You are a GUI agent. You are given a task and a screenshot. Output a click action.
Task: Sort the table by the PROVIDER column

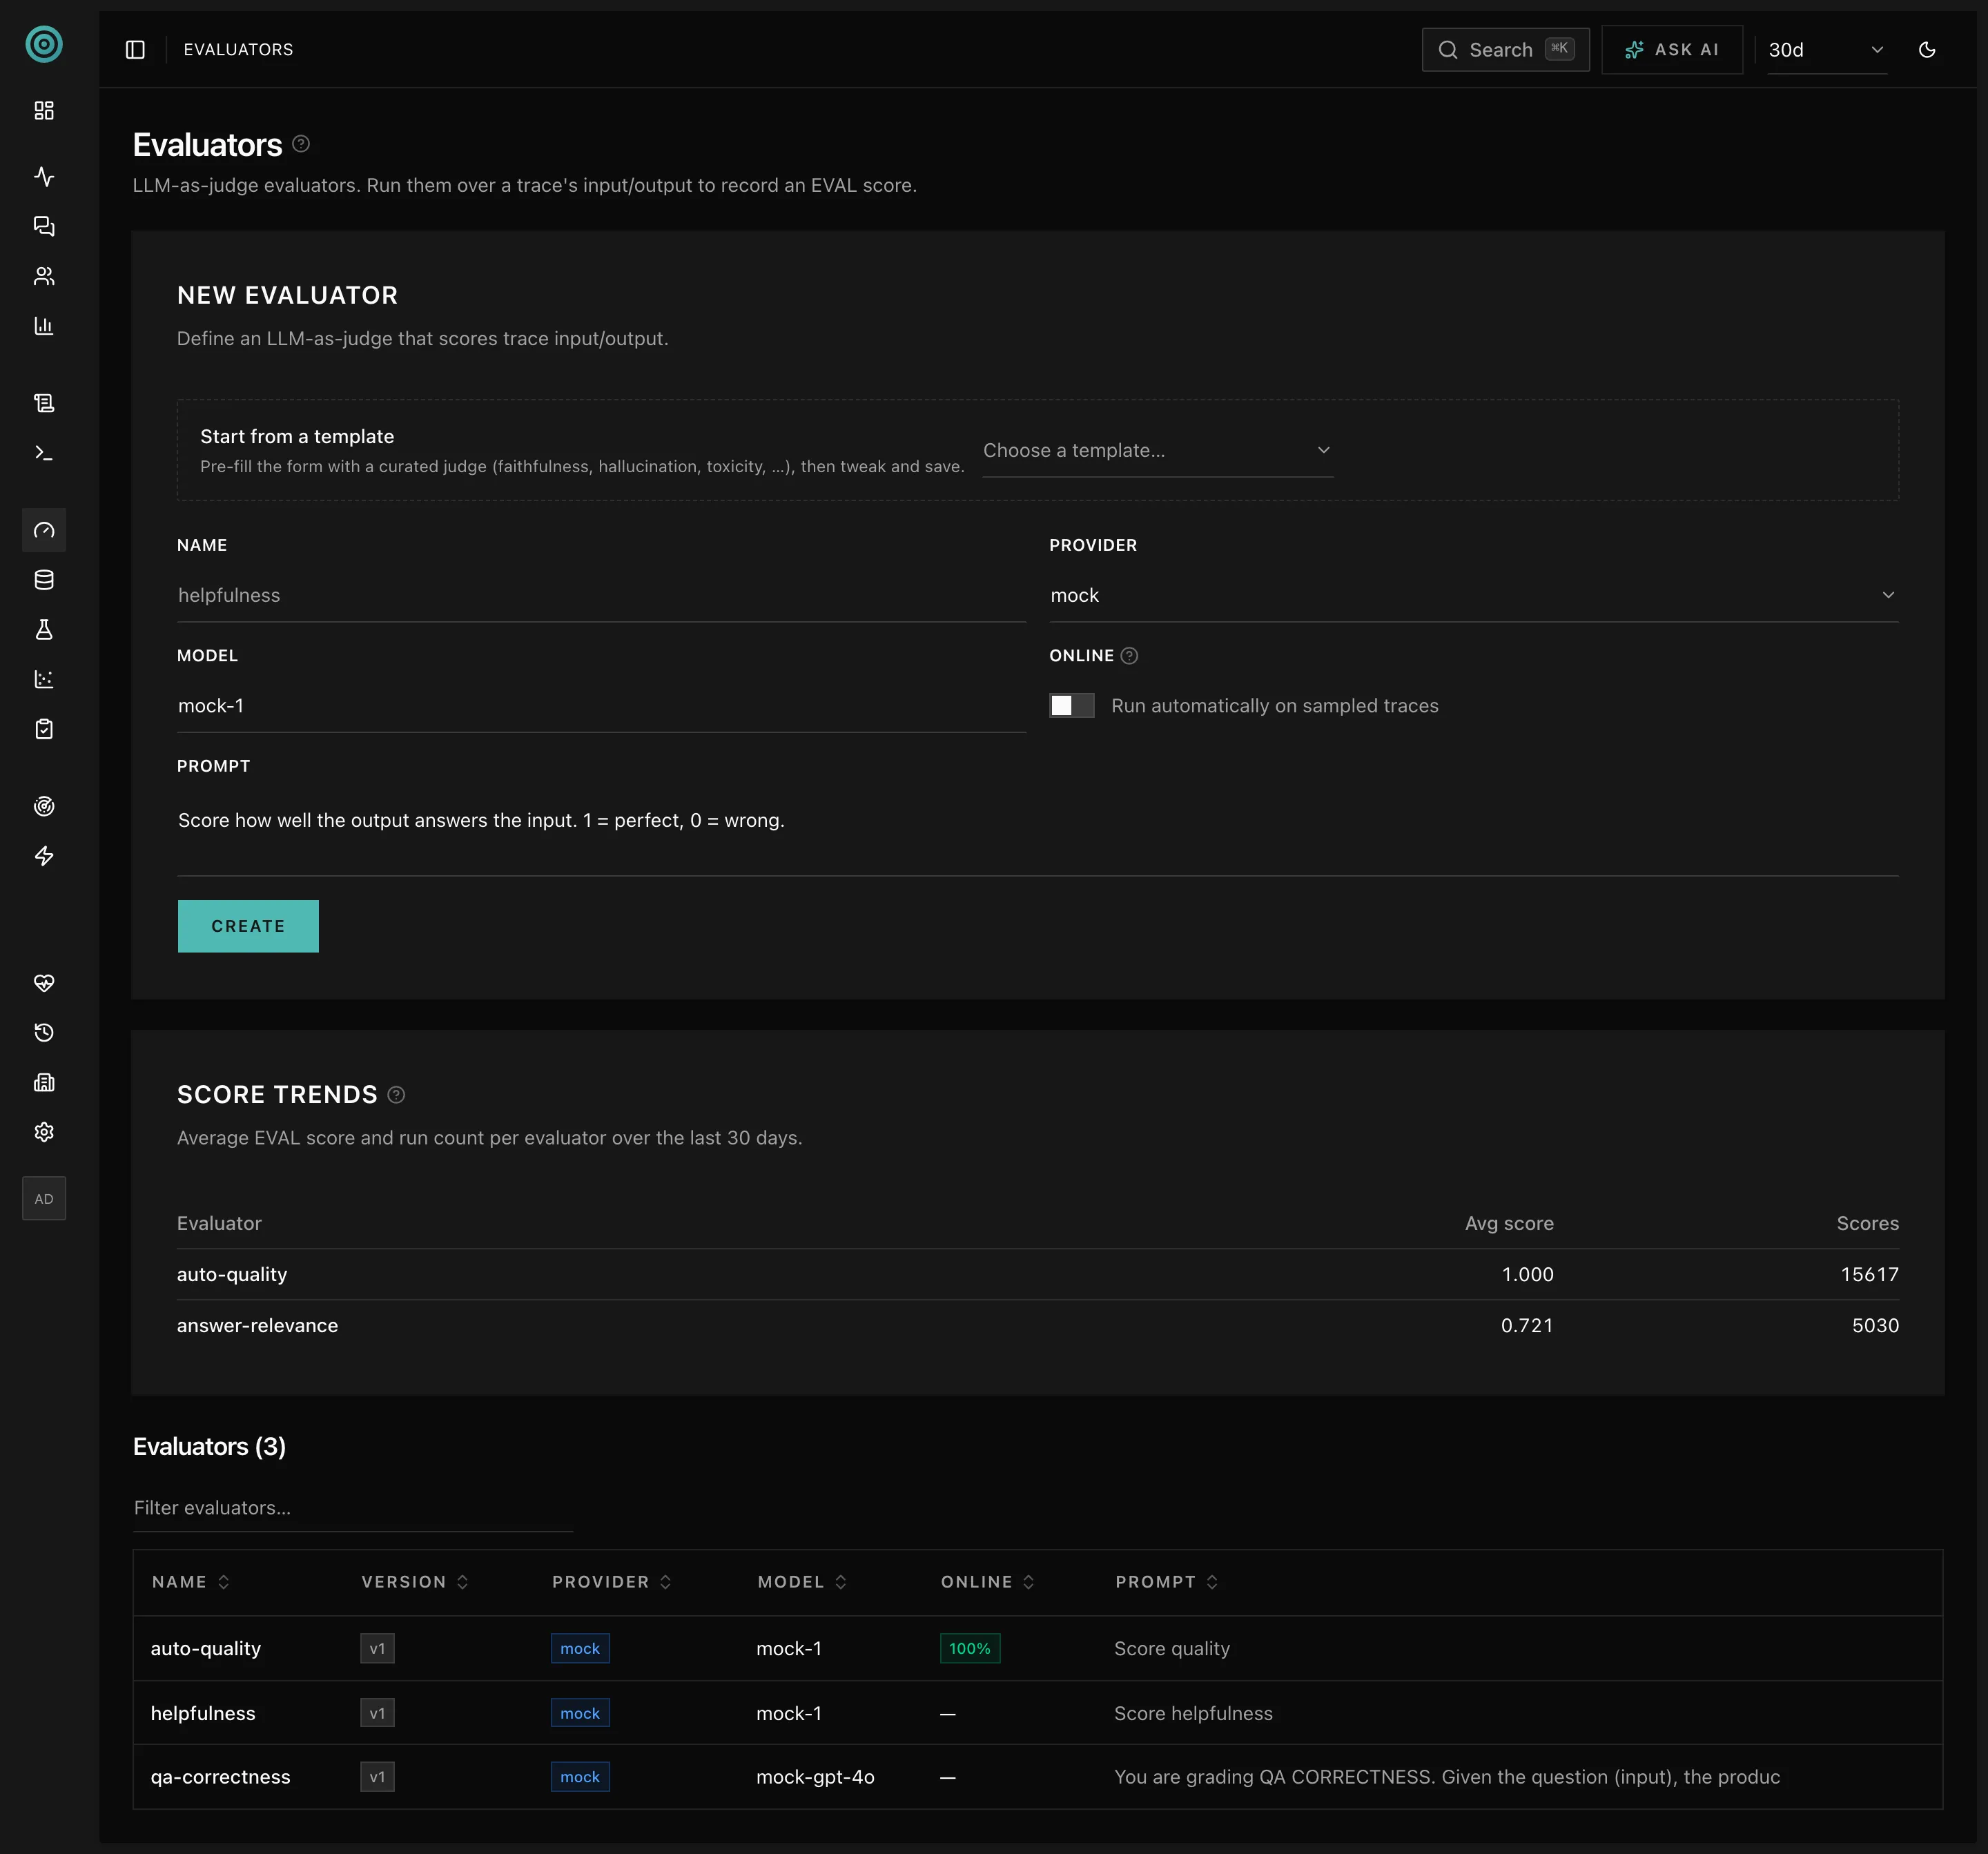611,1582
